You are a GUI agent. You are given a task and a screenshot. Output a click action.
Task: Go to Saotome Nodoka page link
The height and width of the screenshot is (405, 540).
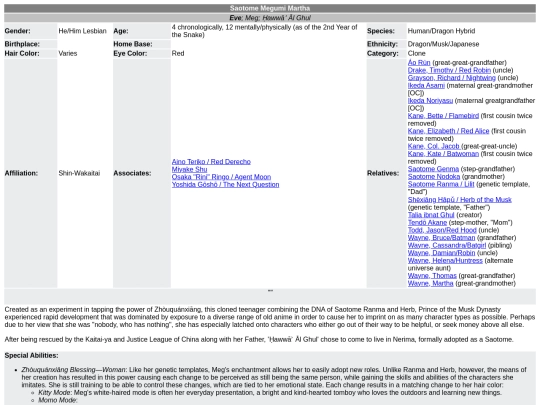tap(434, 176)
